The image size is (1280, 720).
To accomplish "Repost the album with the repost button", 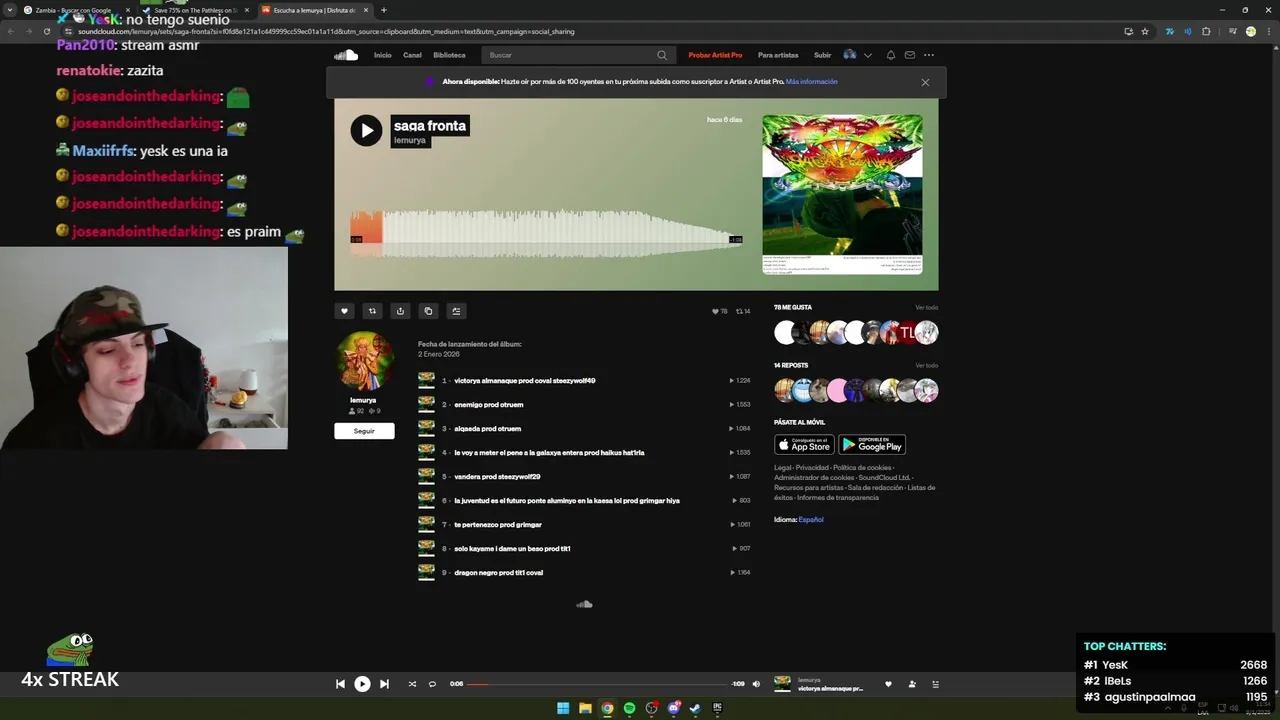I will tap(372, 311).
